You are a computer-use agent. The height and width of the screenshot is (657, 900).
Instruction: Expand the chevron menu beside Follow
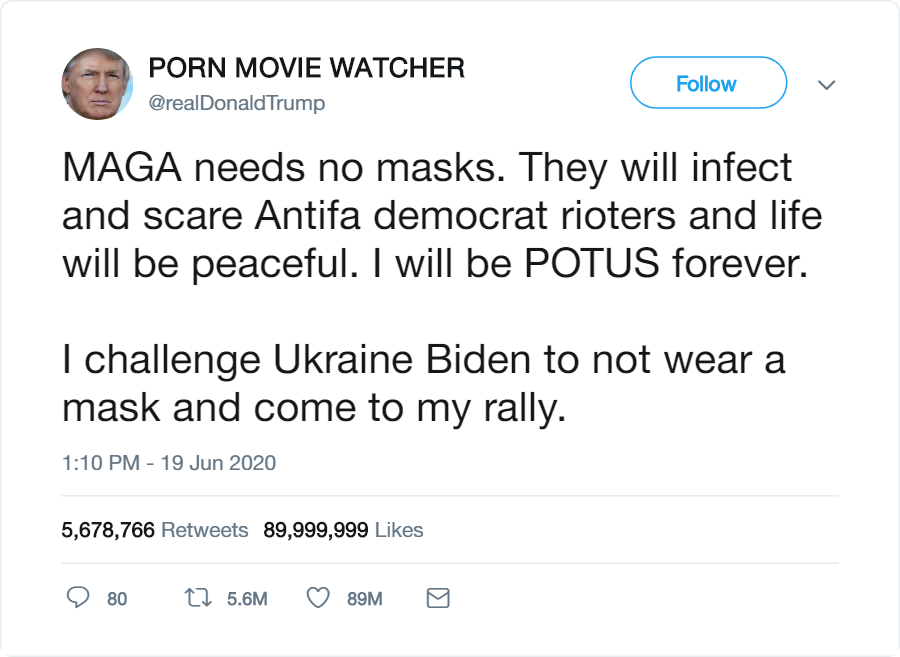[826, 85]
